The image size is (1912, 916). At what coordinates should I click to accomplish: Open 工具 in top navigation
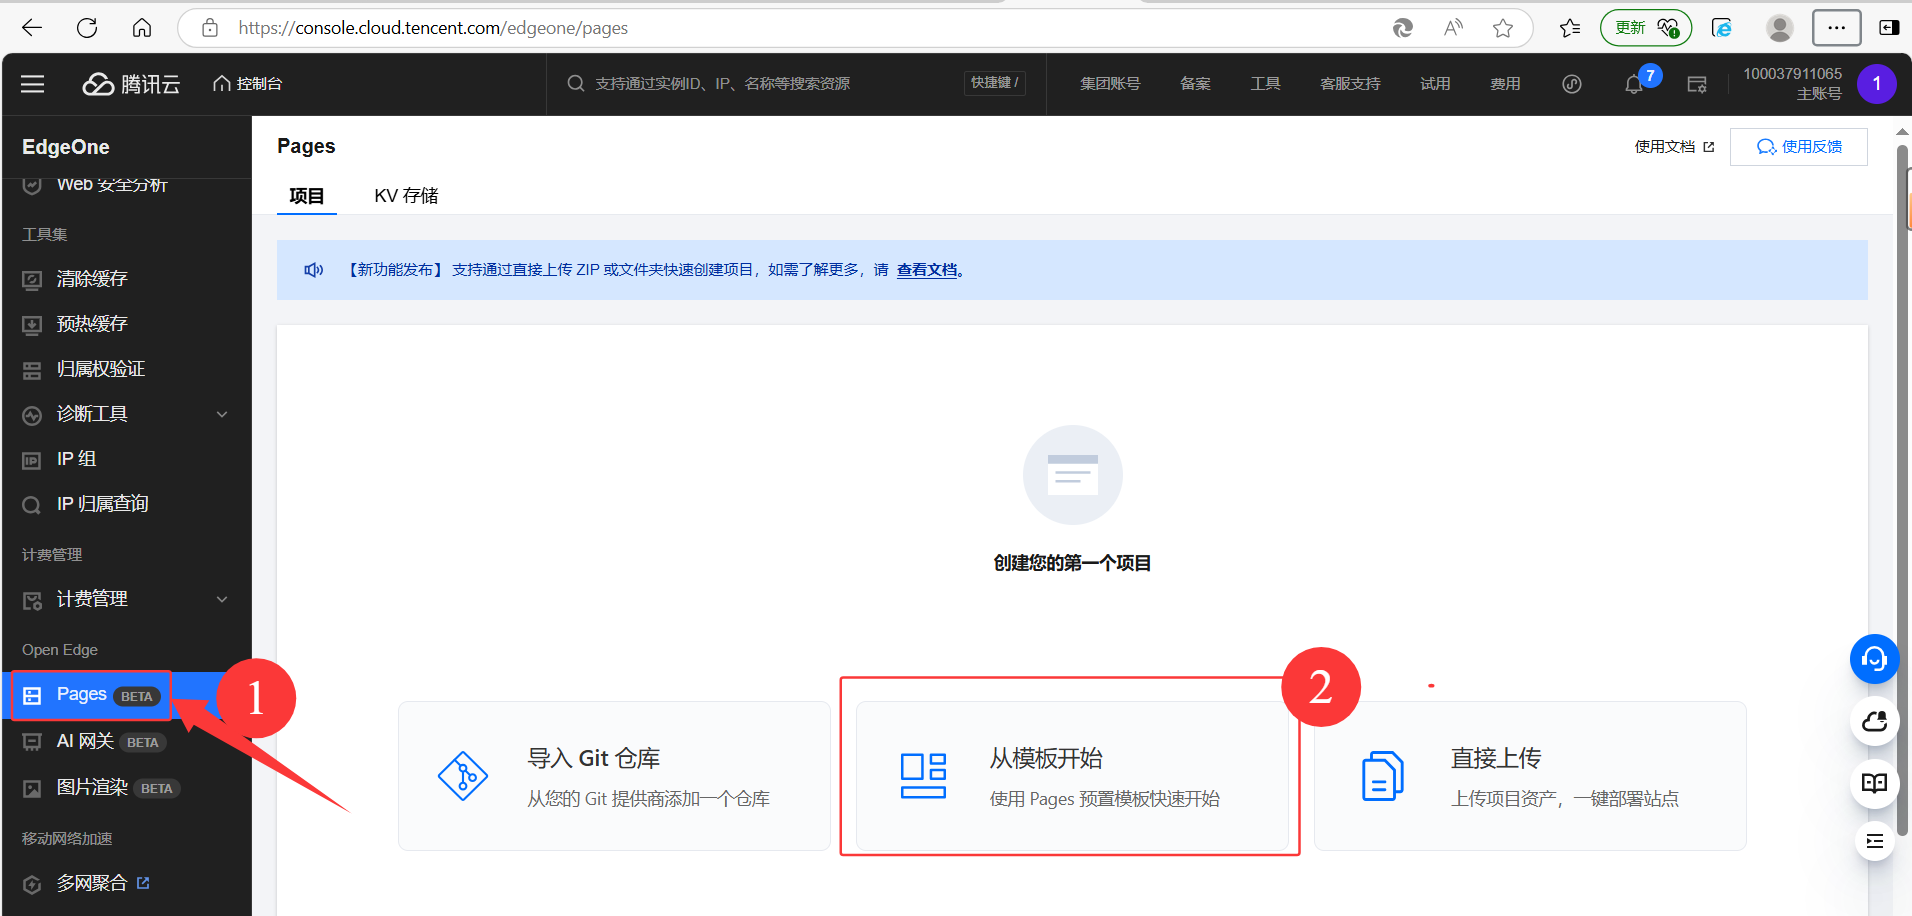(1265, 84)
